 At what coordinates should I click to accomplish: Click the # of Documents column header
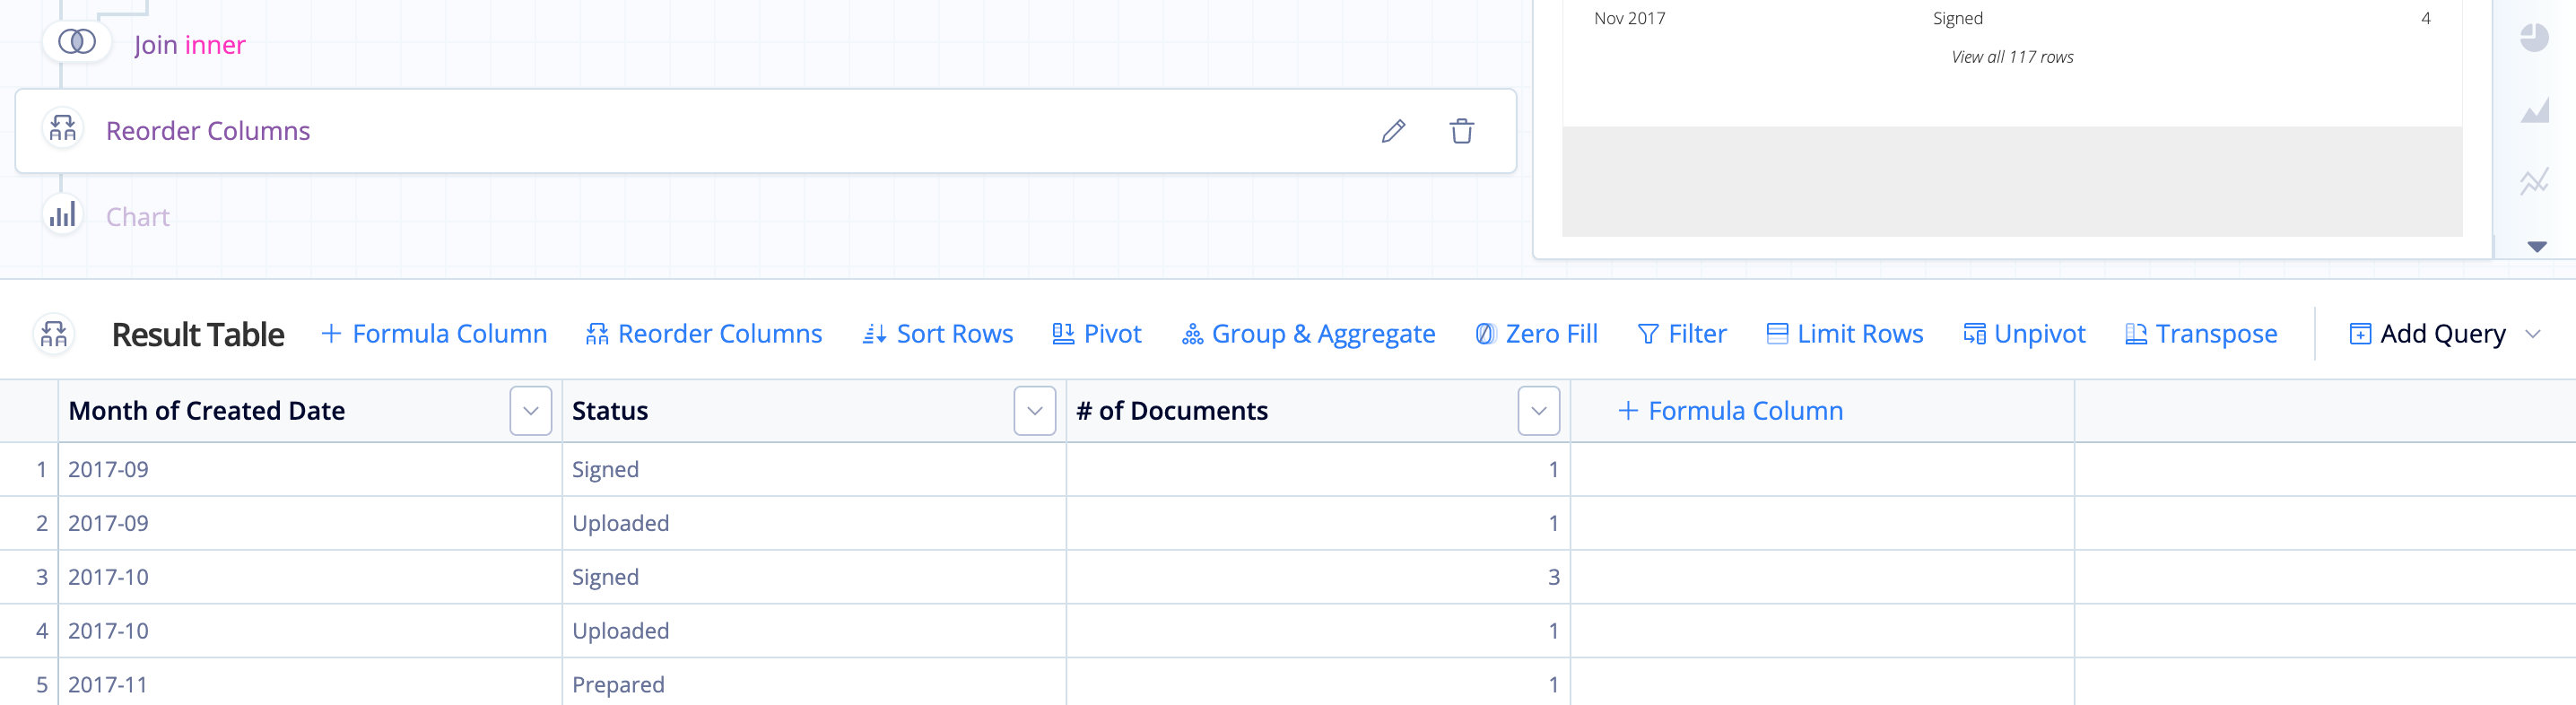pyautogui.click(x=1172, y=411)
